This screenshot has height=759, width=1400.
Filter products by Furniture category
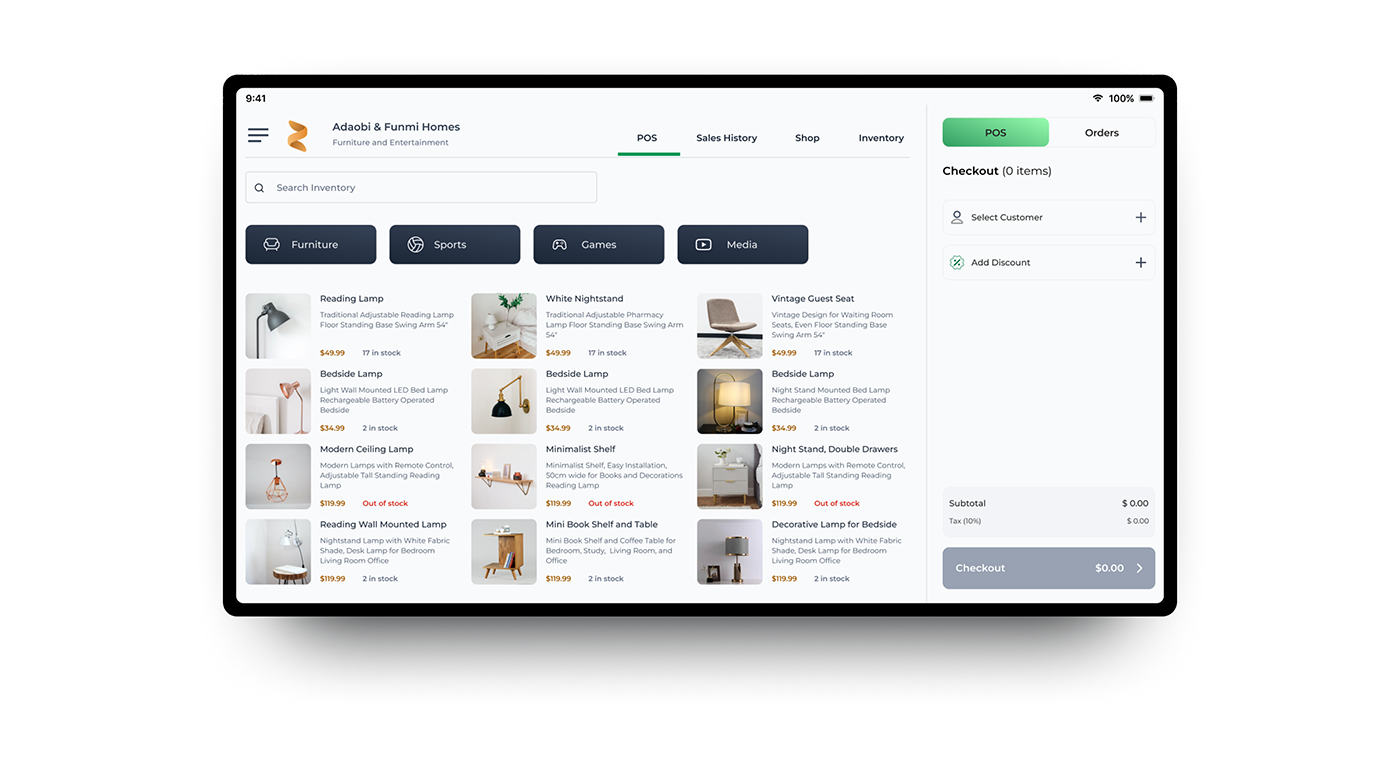tap(311, 245)
